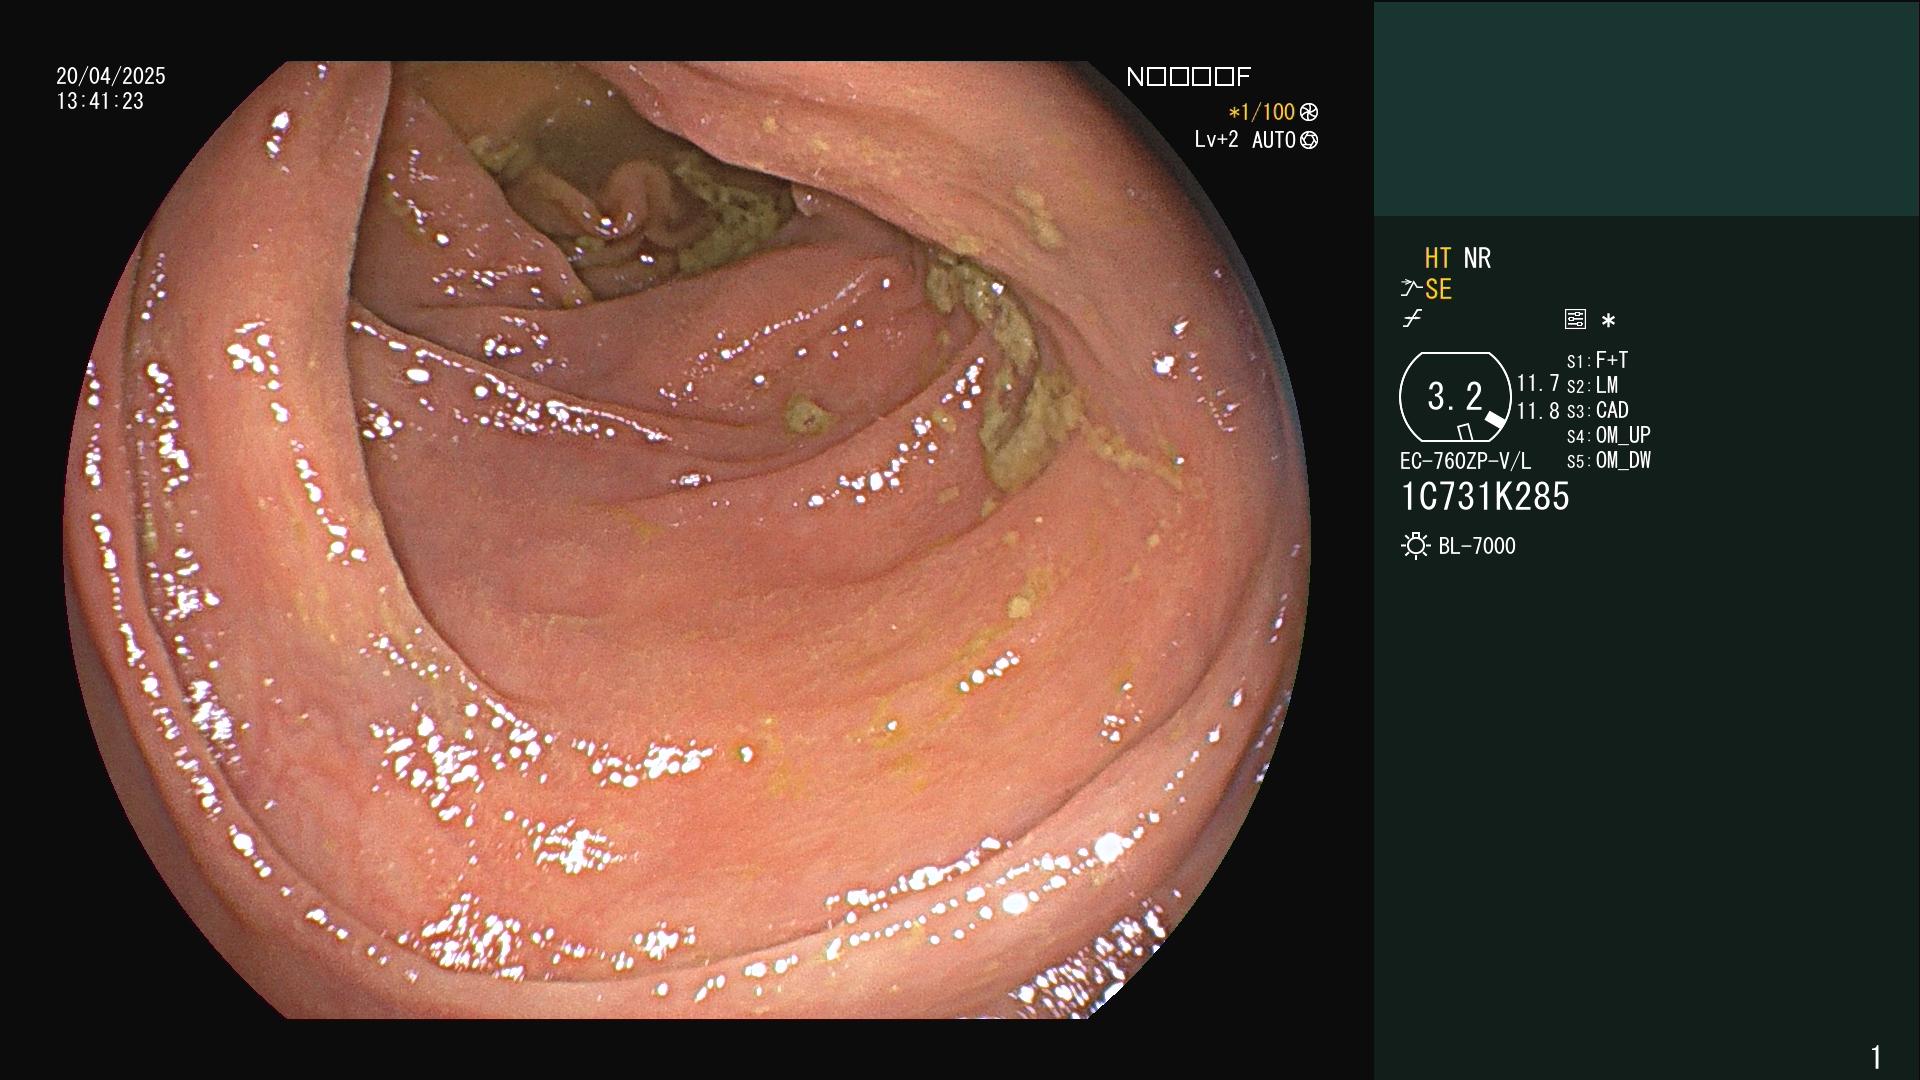Click the BL-7000 light source label
This screenshot has height=1080, width=1920.
(1477, 546)
